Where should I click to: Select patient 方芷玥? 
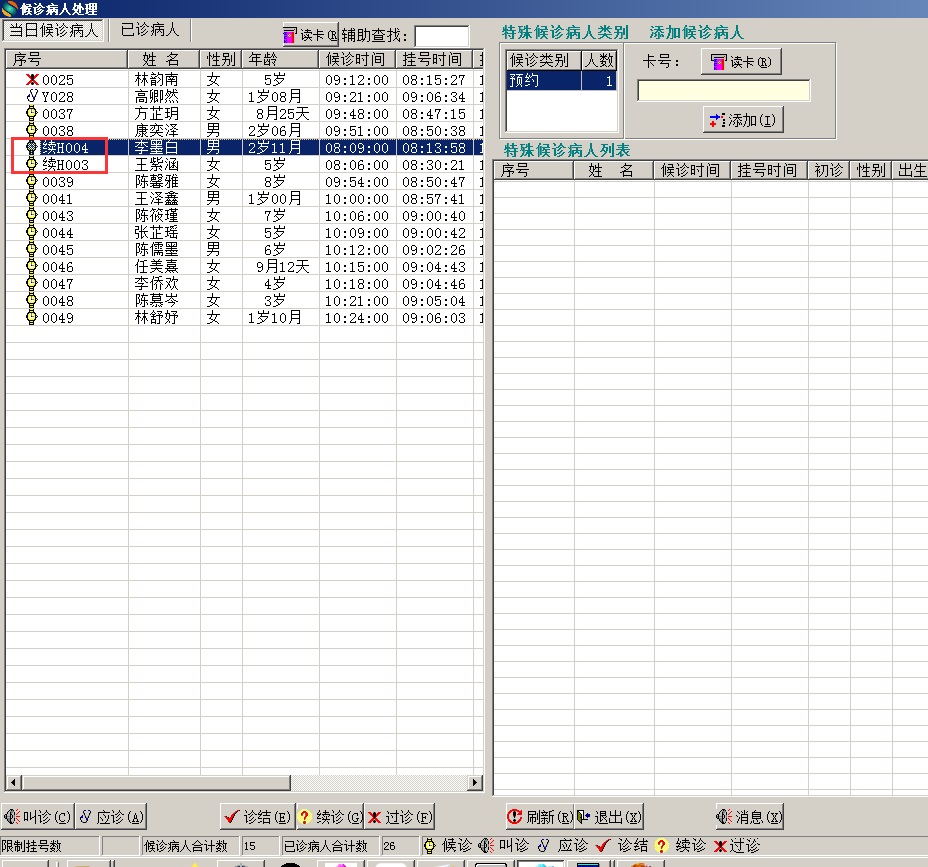pos(156,114)
